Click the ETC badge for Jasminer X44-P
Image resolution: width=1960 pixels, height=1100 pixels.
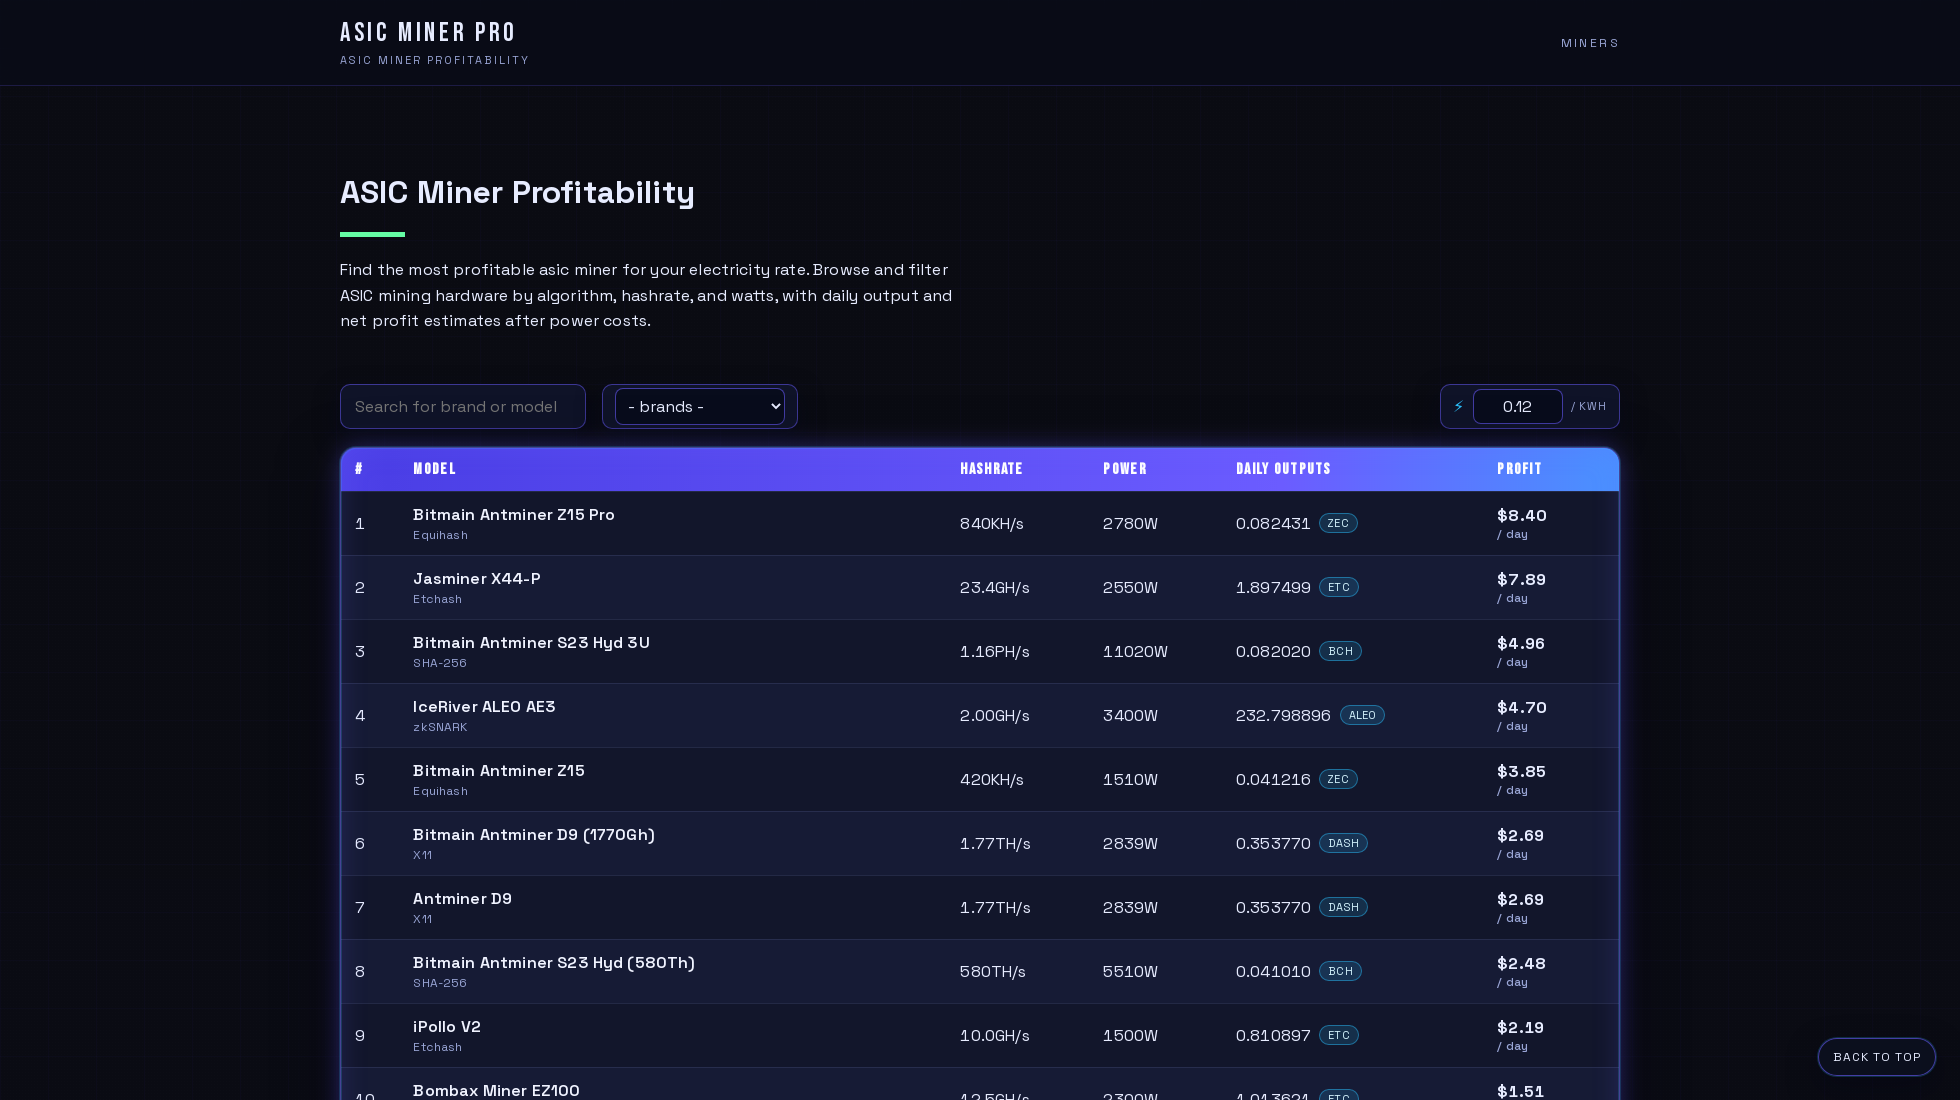[1338, 587]
